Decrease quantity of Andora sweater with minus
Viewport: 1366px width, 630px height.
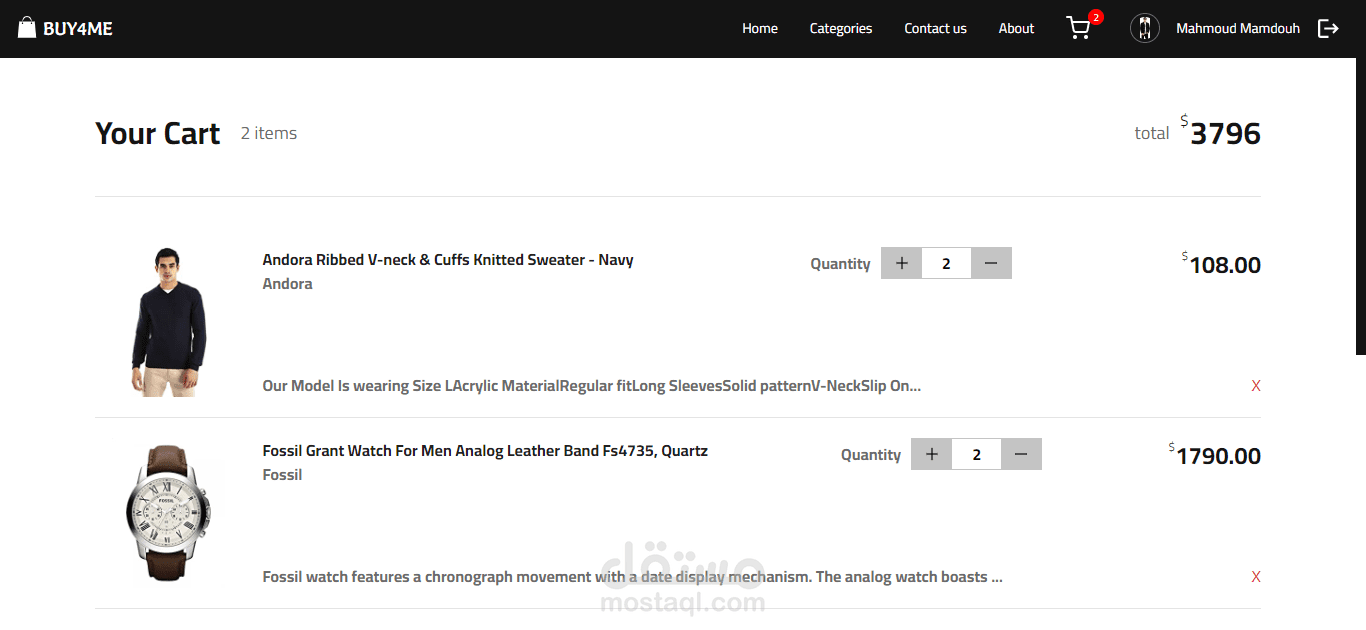(x=991, y=263)
